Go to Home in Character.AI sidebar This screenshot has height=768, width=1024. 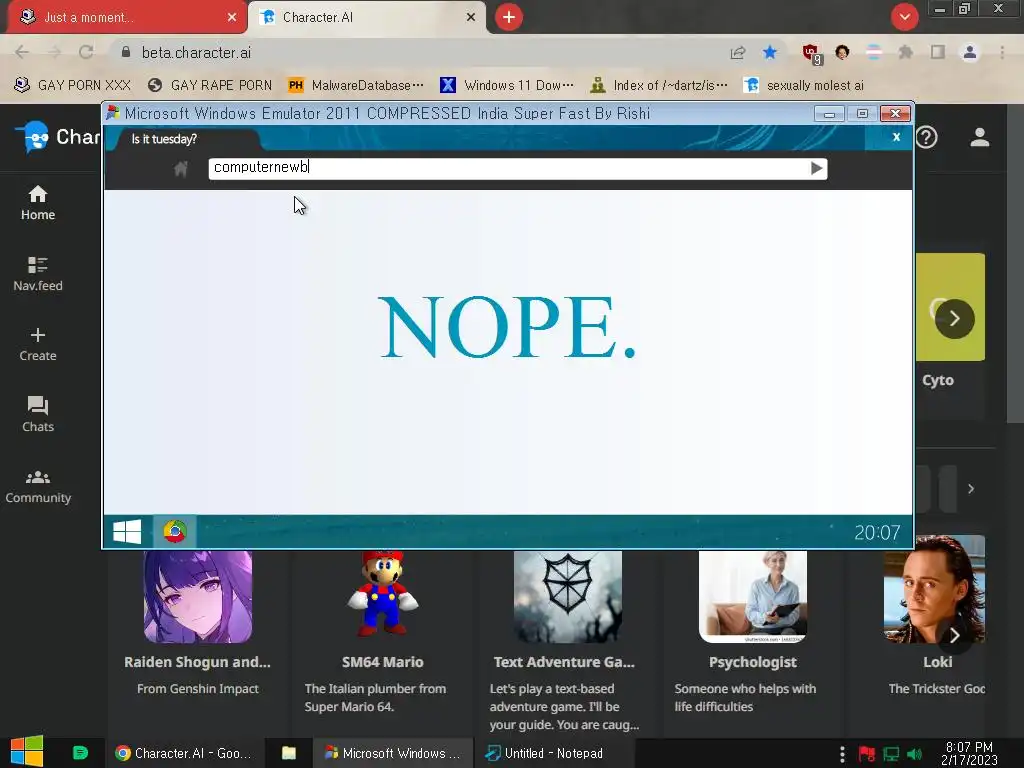click(x=38, y=203)
